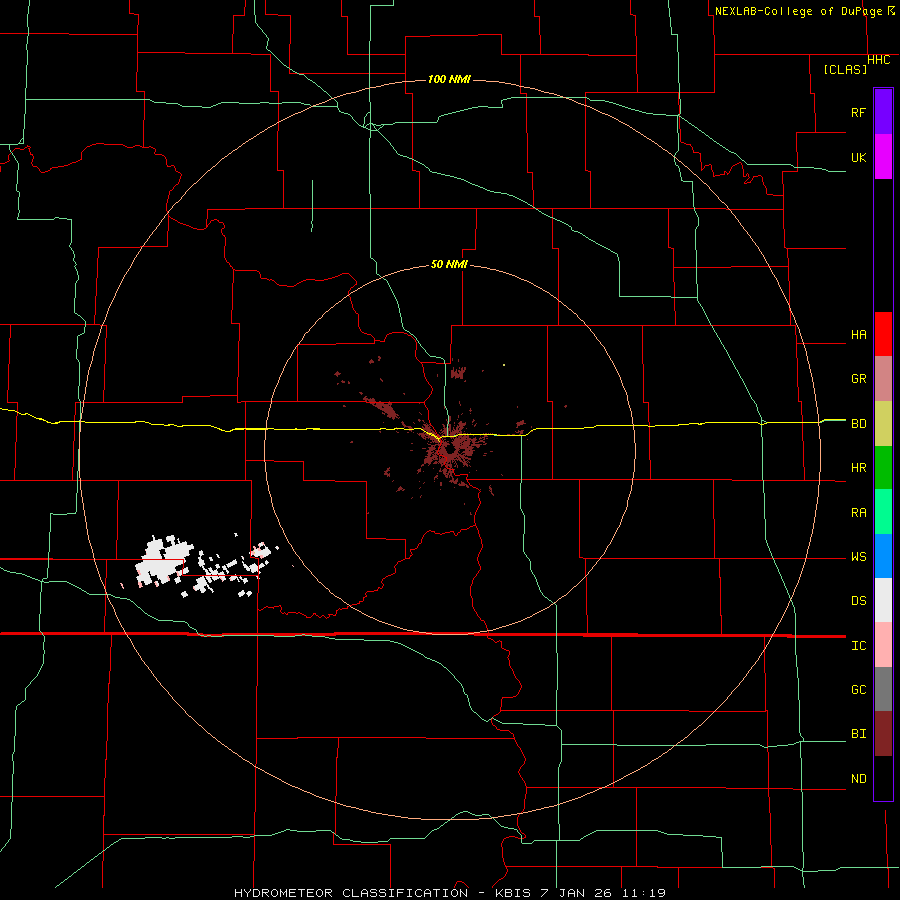This screenshot has width=900, height=900.
Task: Click the HA legend label
Action: click(x=858, y=335)
